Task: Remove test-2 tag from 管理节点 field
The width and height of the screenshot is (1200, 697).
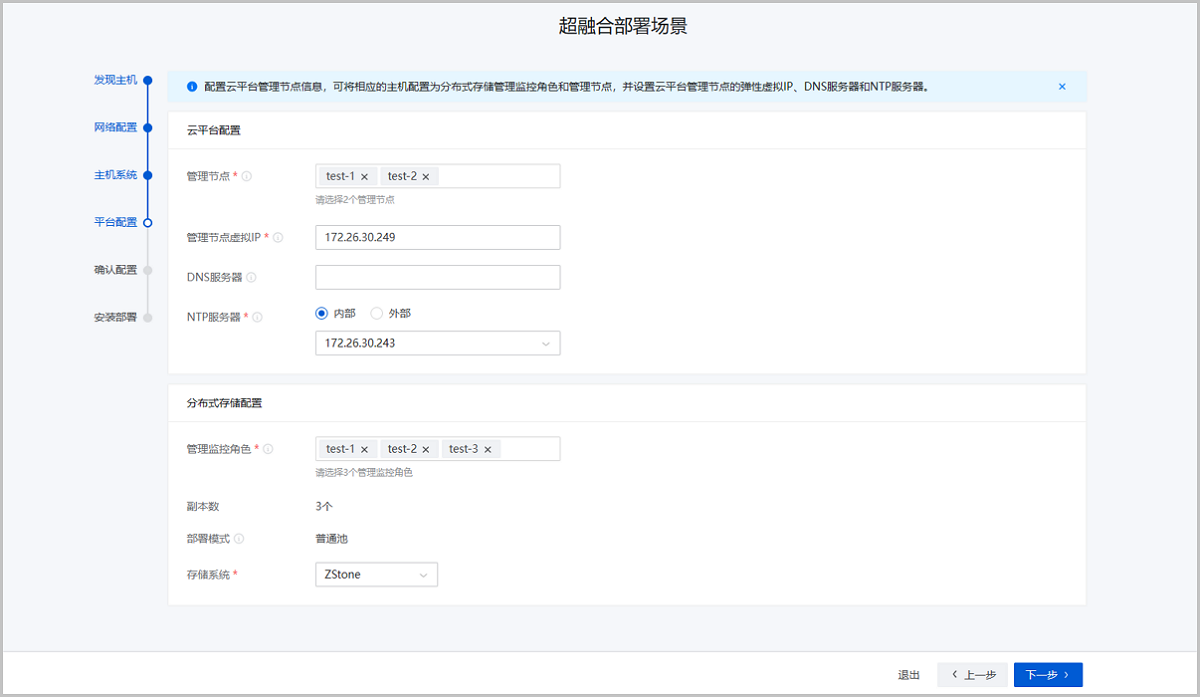Action: (x=426, y=177)
